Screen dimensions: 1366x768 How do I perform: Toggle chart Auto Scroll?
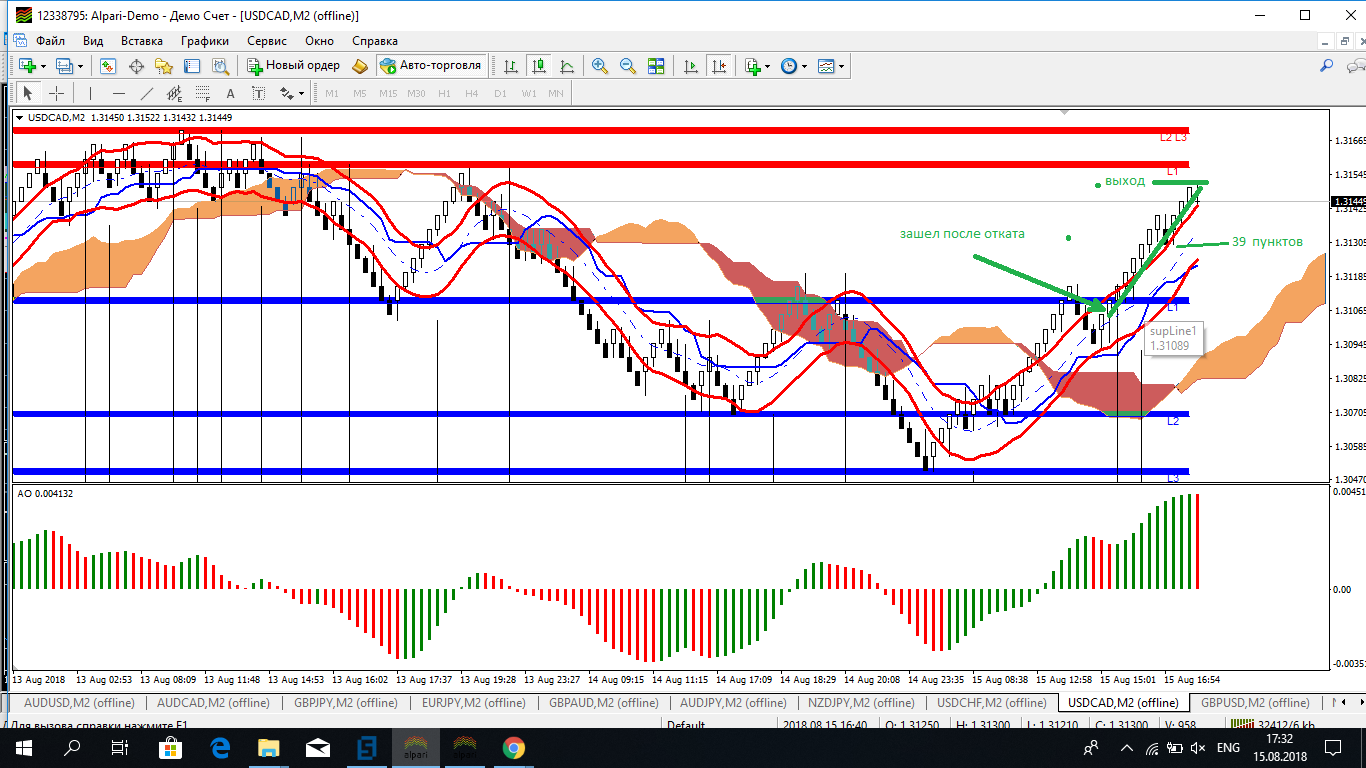(x=691, y=66)
